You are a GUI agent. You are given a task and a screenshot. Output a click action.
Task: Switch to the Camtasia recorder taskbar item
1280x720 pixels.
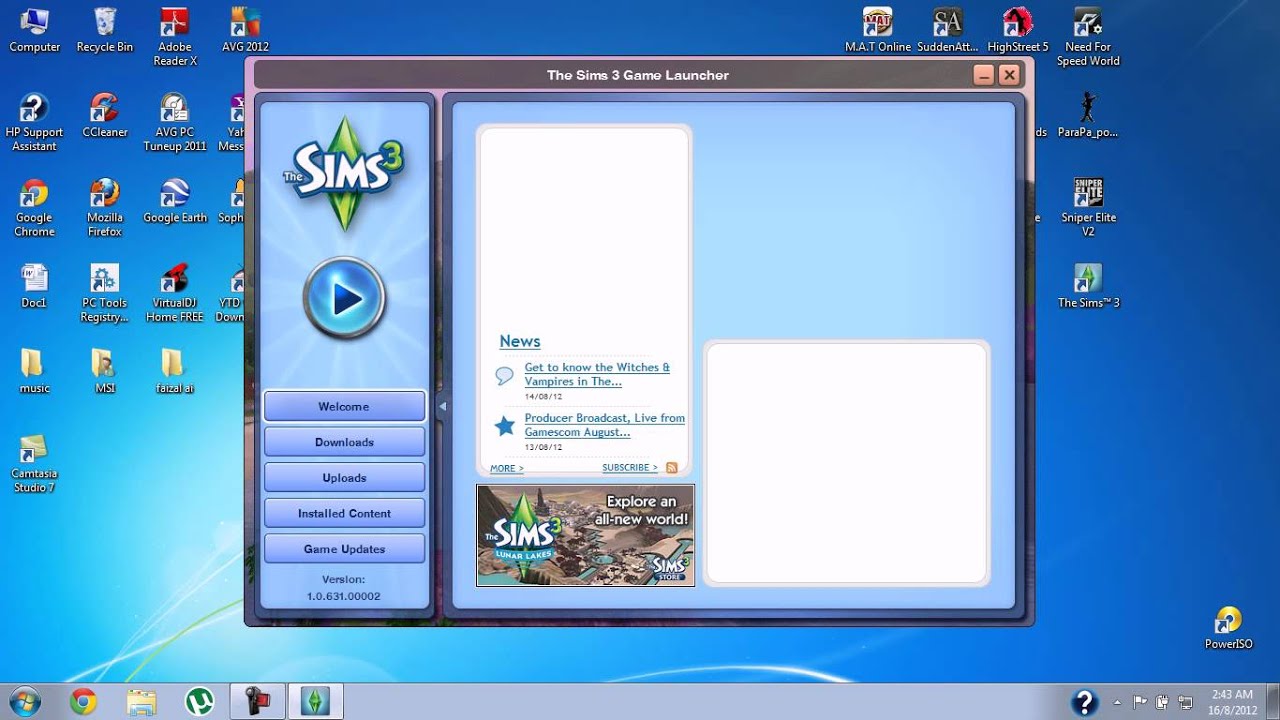(x=258, y=702)
